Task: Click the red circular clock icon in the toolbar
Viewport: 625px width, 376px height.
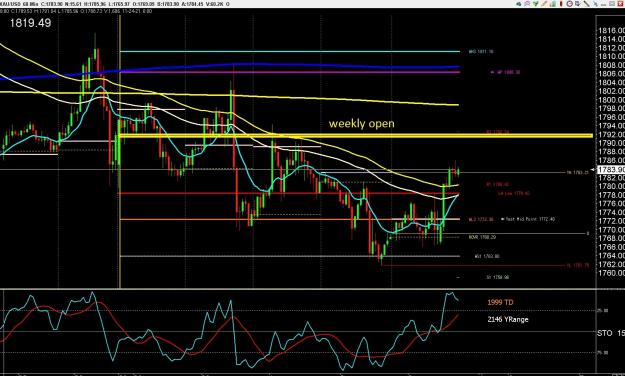Action: [570, 4]
